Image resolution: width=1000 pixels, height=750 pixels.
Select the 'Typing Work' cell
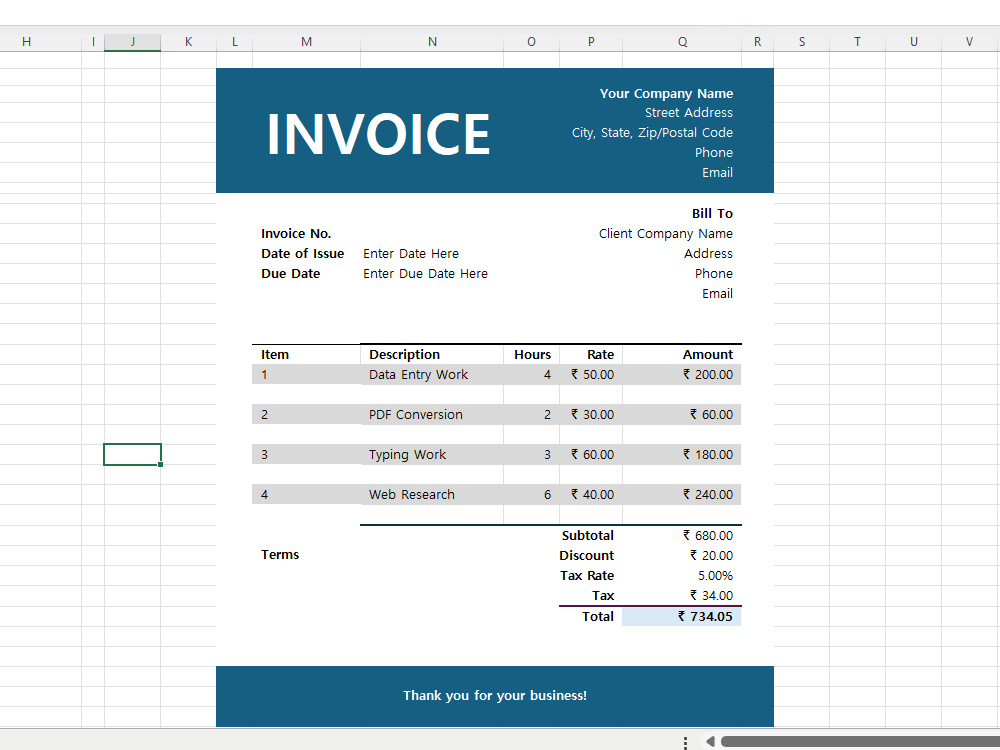pos(407,455)
